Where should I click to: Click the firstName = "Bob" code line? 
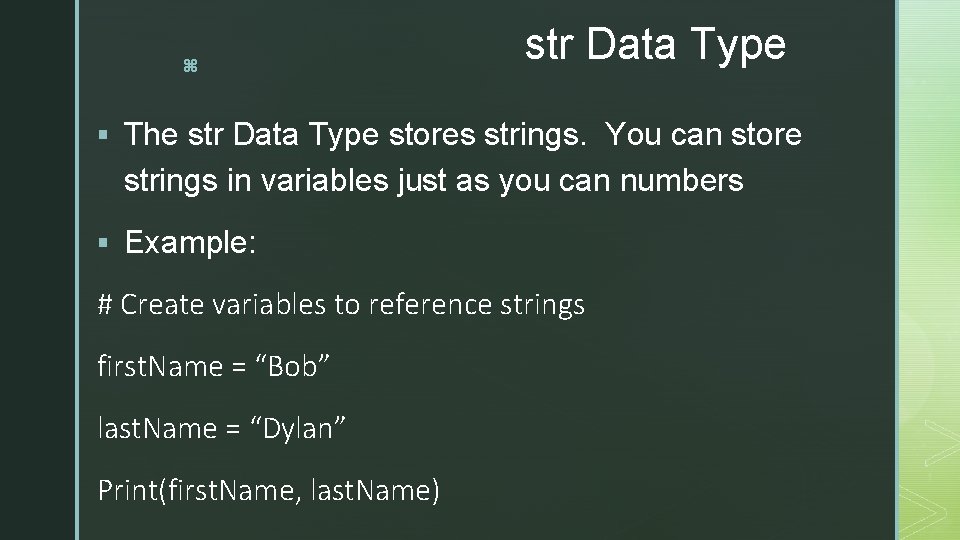click(214, 366)
